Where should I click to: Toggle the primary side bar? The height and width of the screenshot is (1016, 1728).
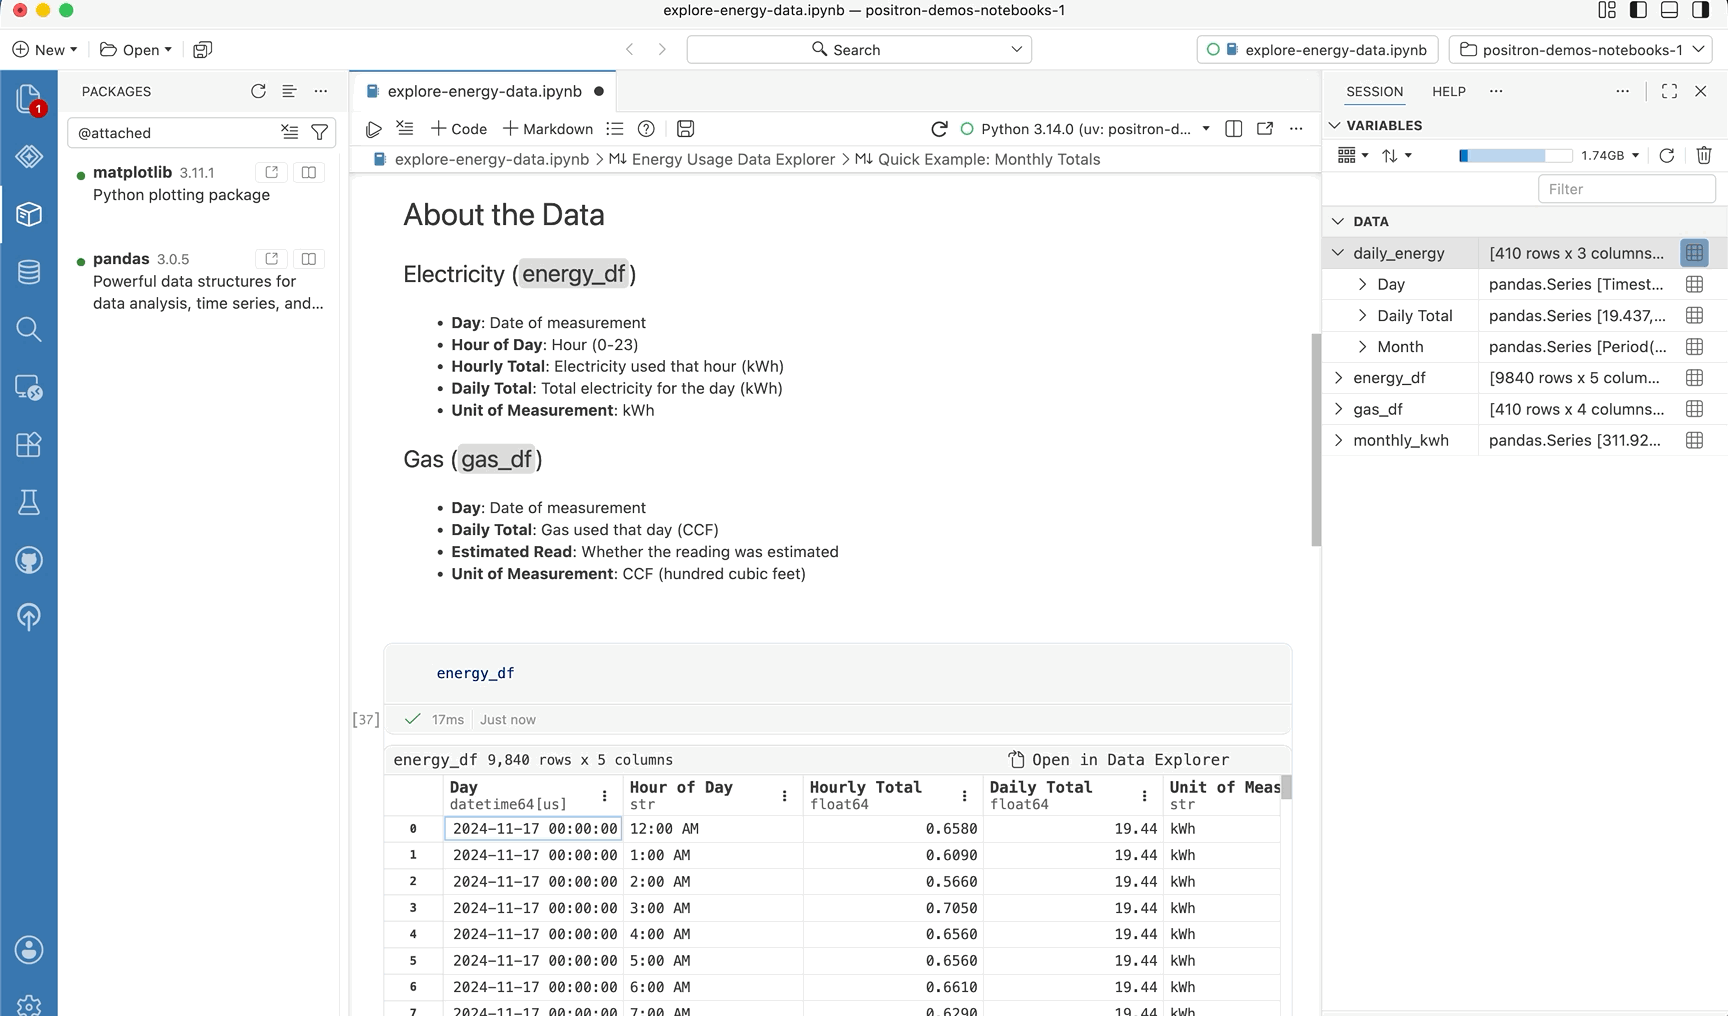coord(1638,10)
